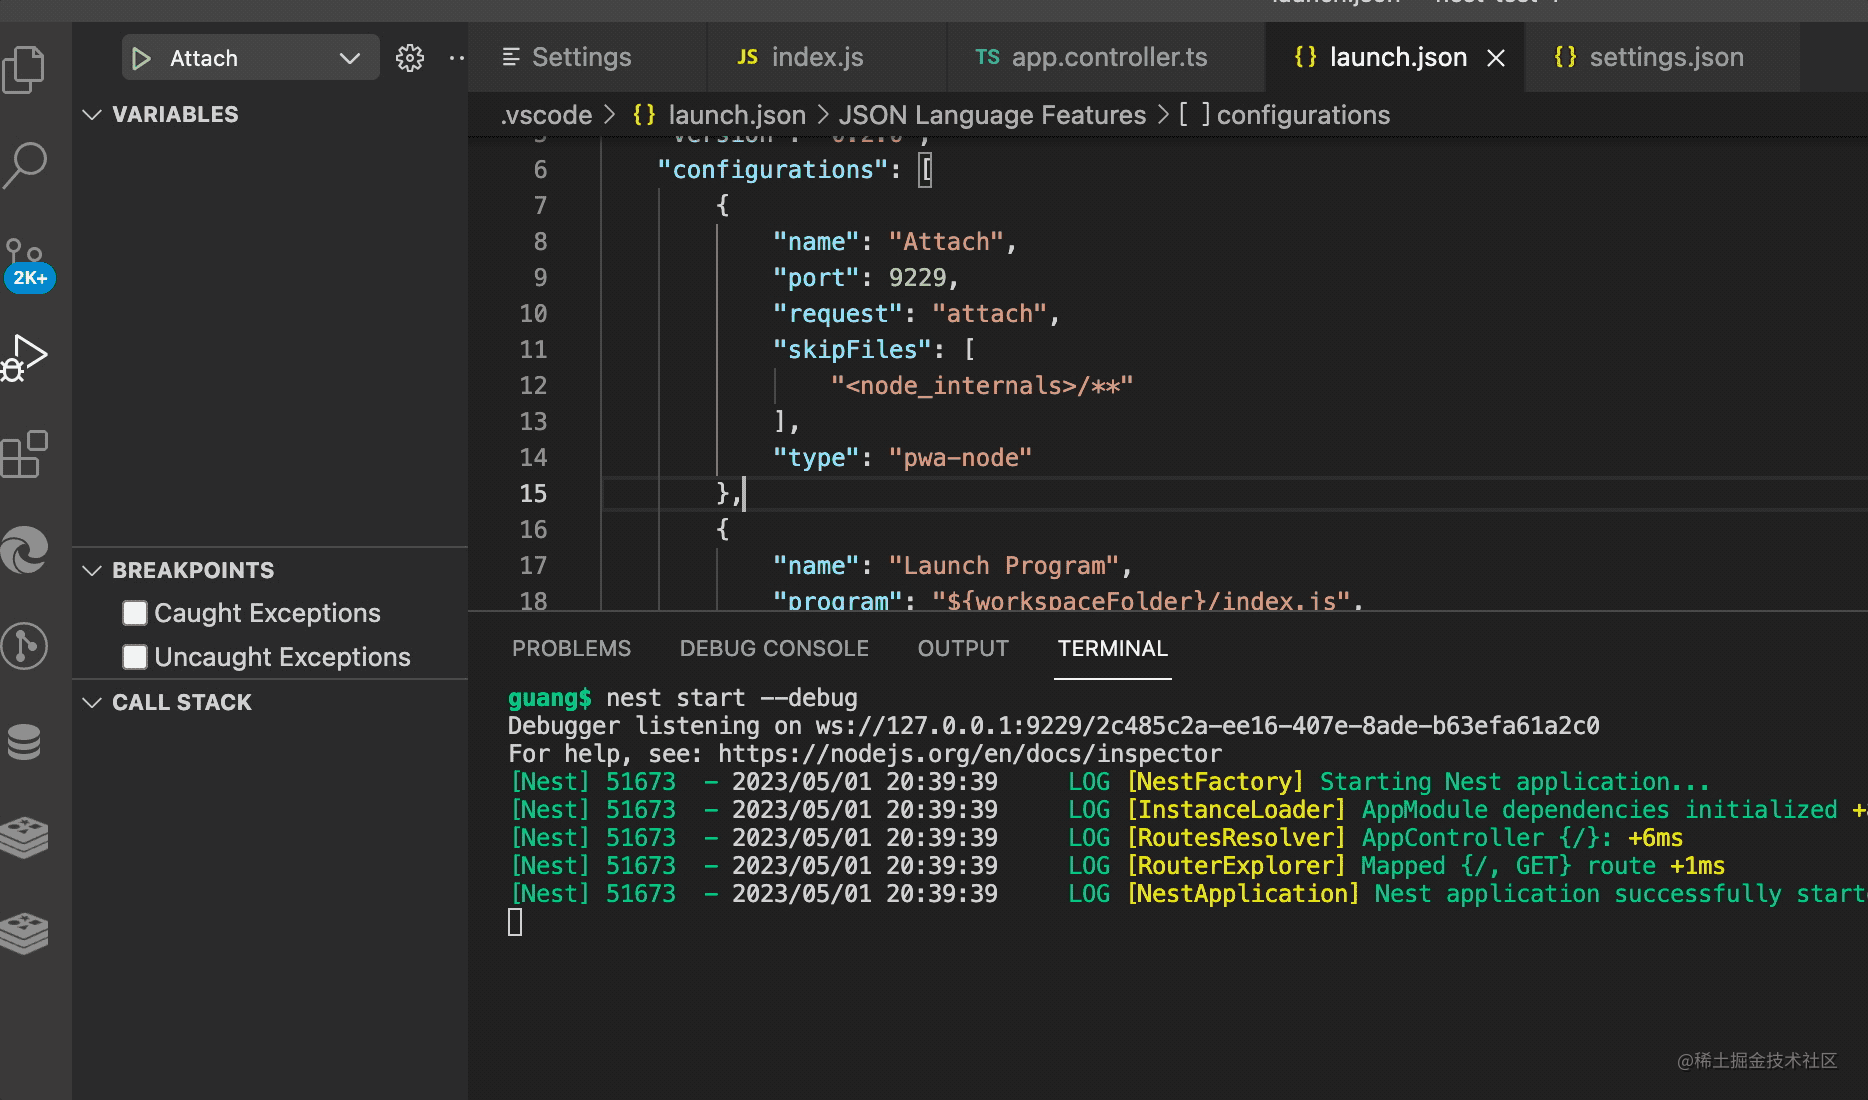This screenshot has height=1100, width=1868.
Task: Open the Microsoft Edge tools icon in the activity bar
Action: (x=25, y=550)
